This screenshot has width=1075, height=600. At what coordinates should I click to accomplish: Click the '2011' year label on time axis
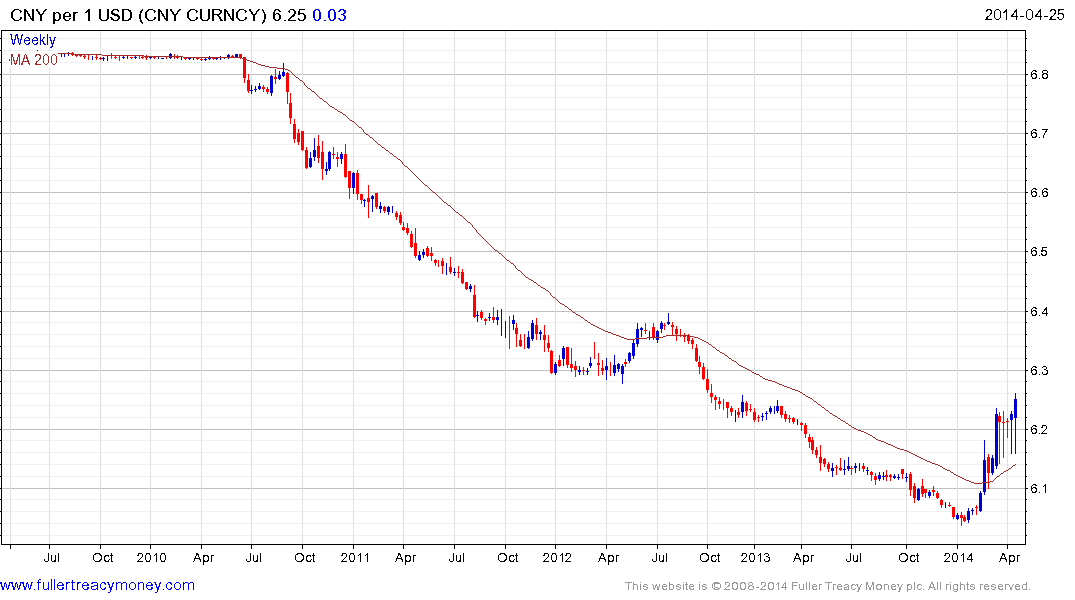coord(354,557)
